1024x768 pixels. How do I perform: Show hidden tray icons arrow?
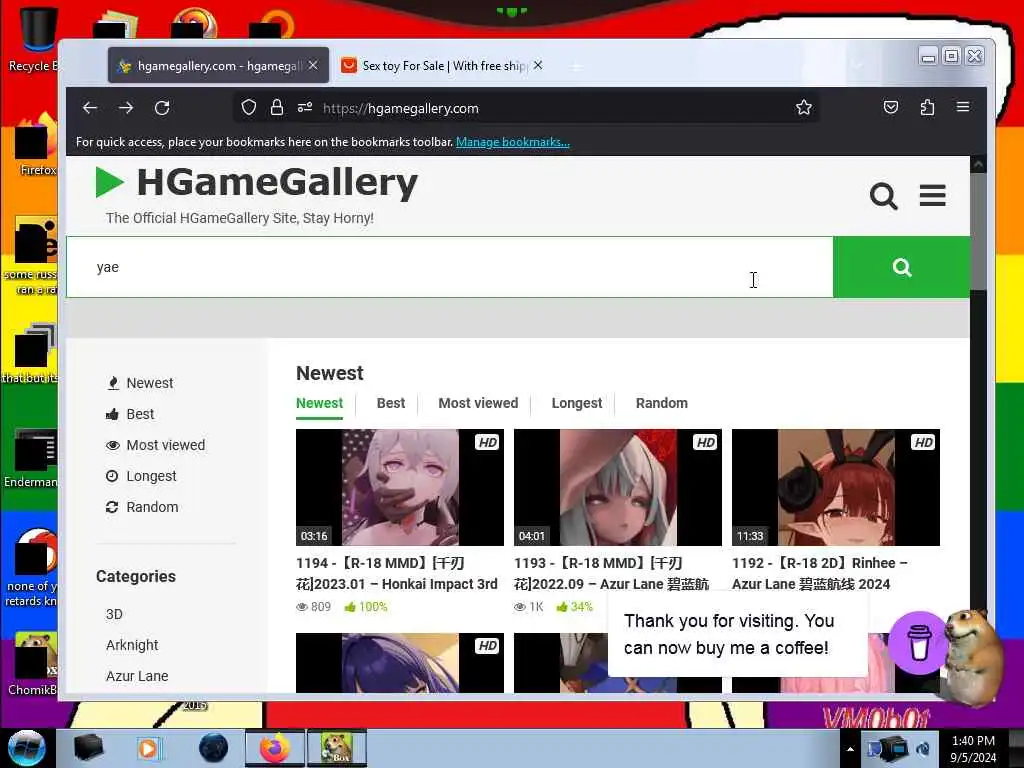pyautogui.click(x=850, y=749)
